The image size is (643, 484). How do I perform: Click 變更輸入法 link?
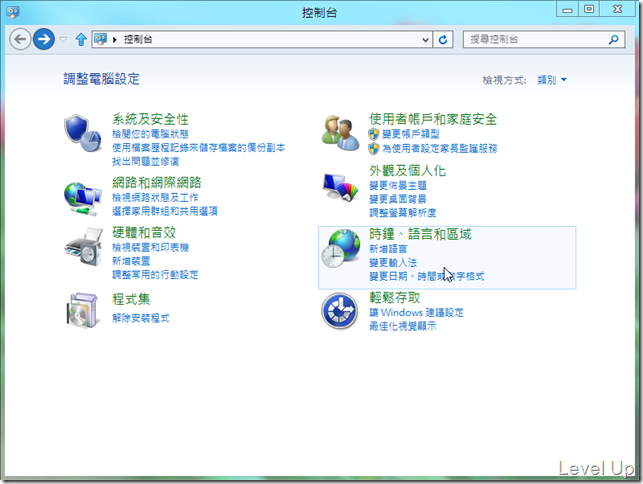pos(393,263)
